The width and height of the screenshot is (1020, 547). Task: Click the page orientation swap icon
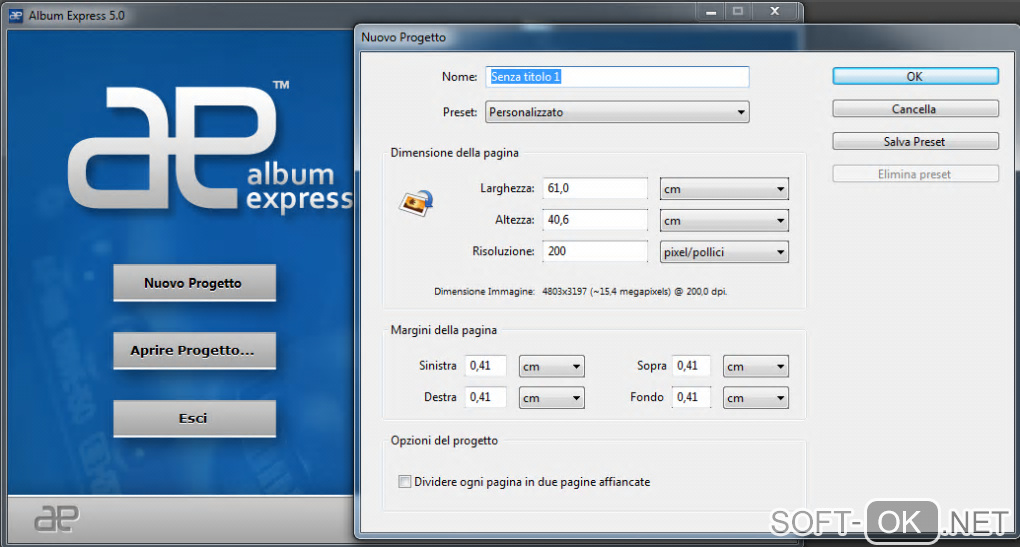[416, 203]
